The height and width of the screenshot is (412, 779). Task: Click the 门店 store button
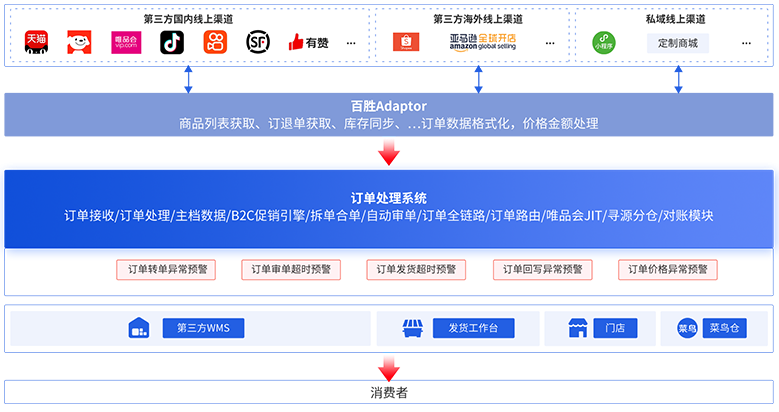(615, 328)
